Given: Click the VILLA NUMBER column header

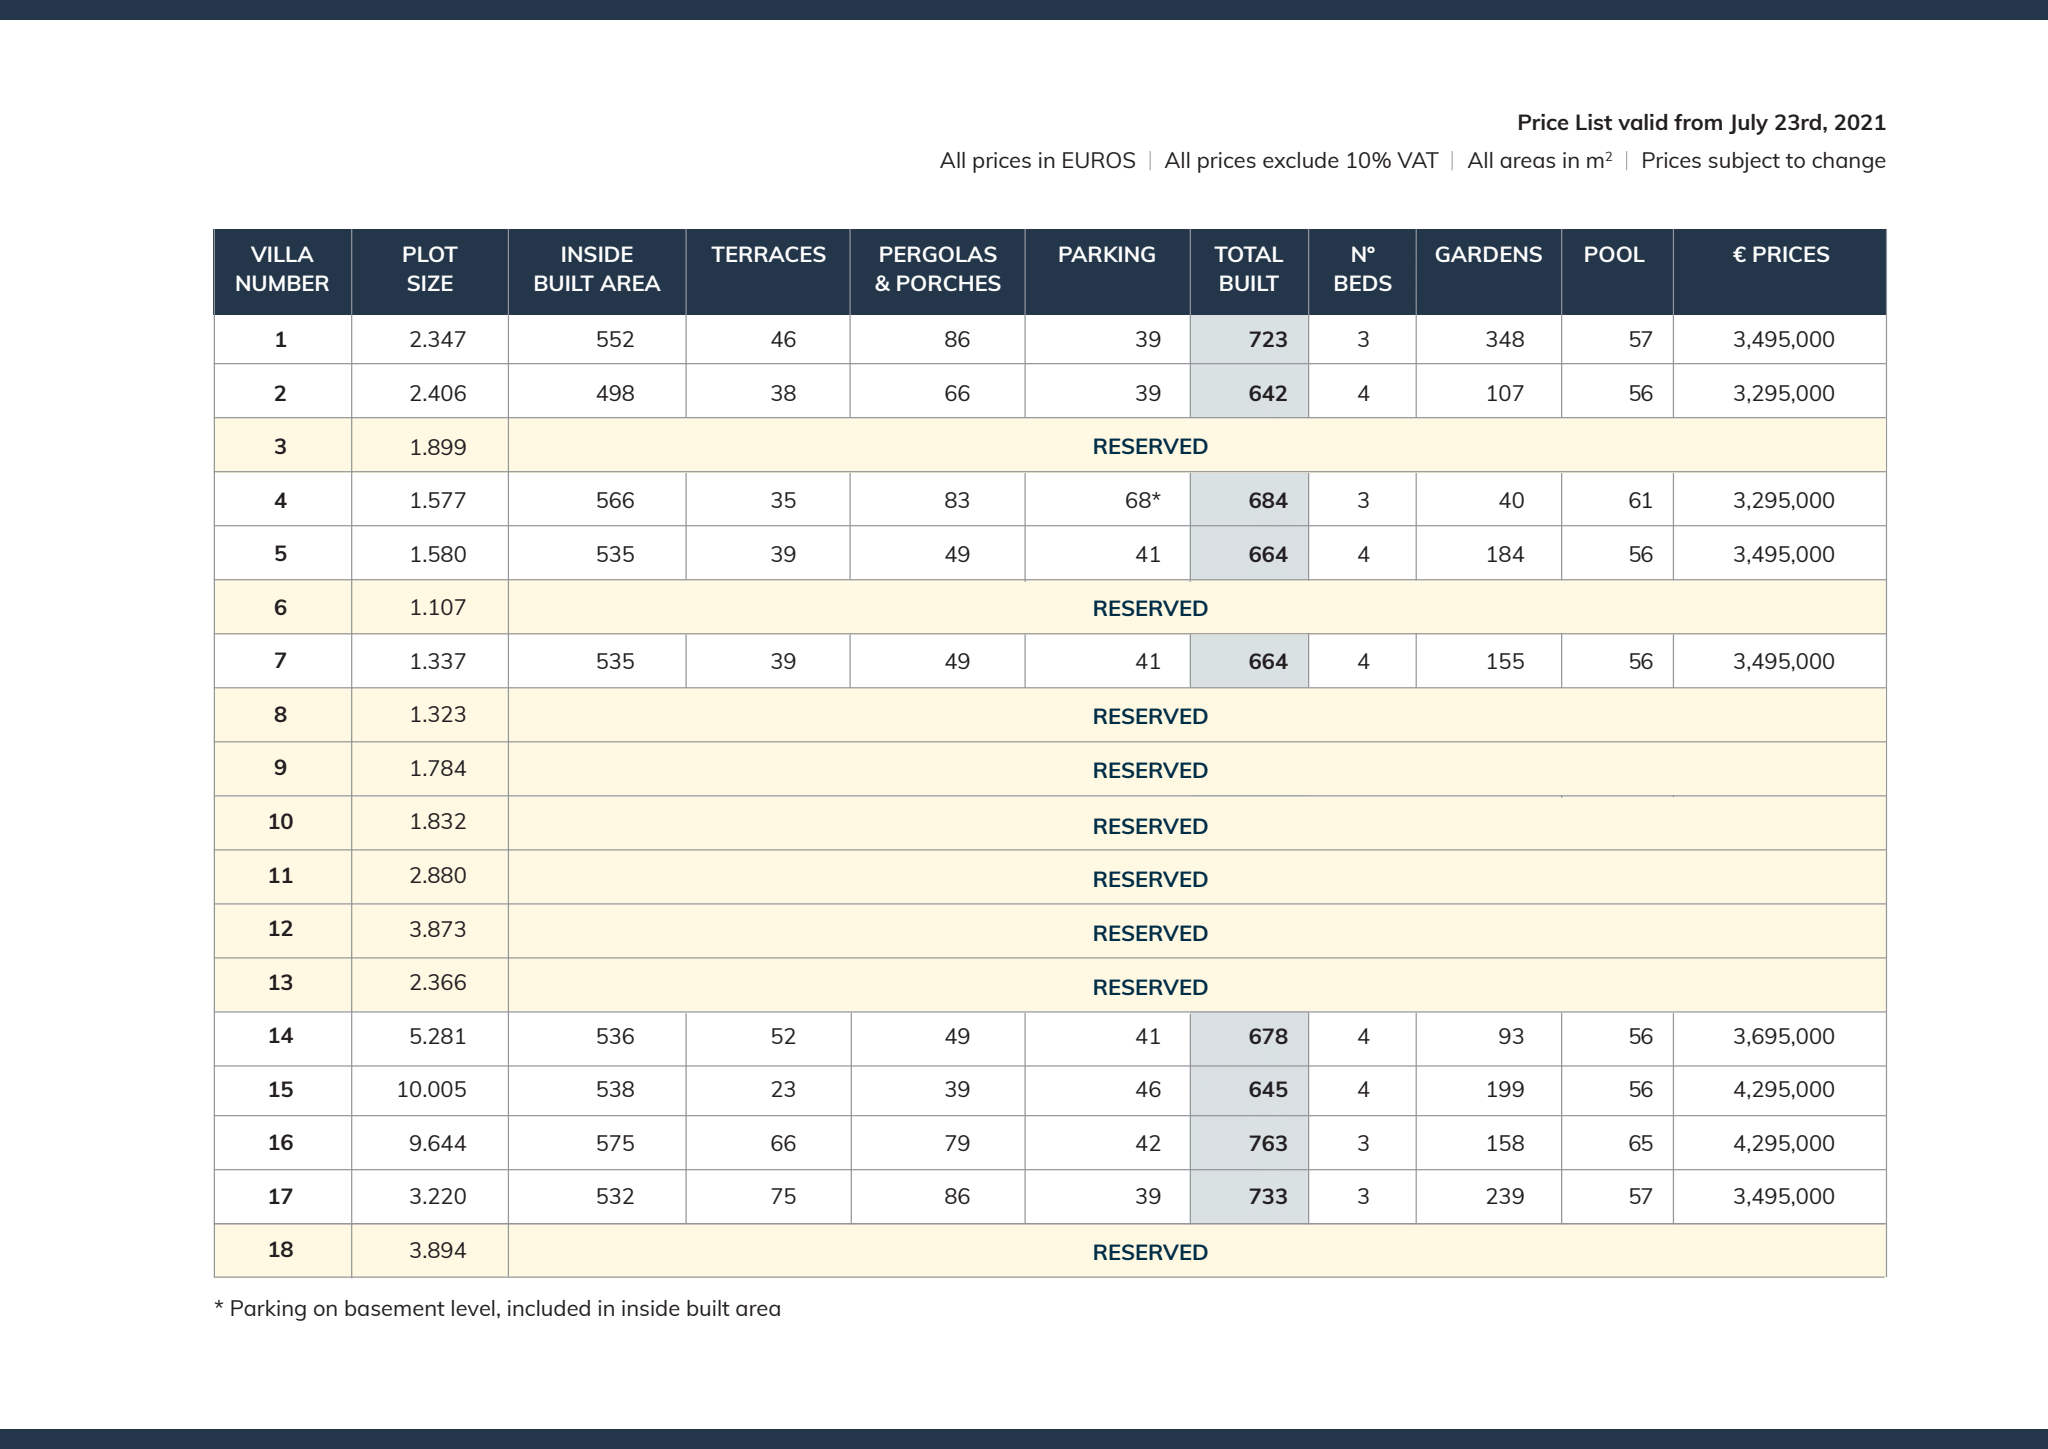Looking at the screenshot, I should pyautogui.click(x=281, y=269).
